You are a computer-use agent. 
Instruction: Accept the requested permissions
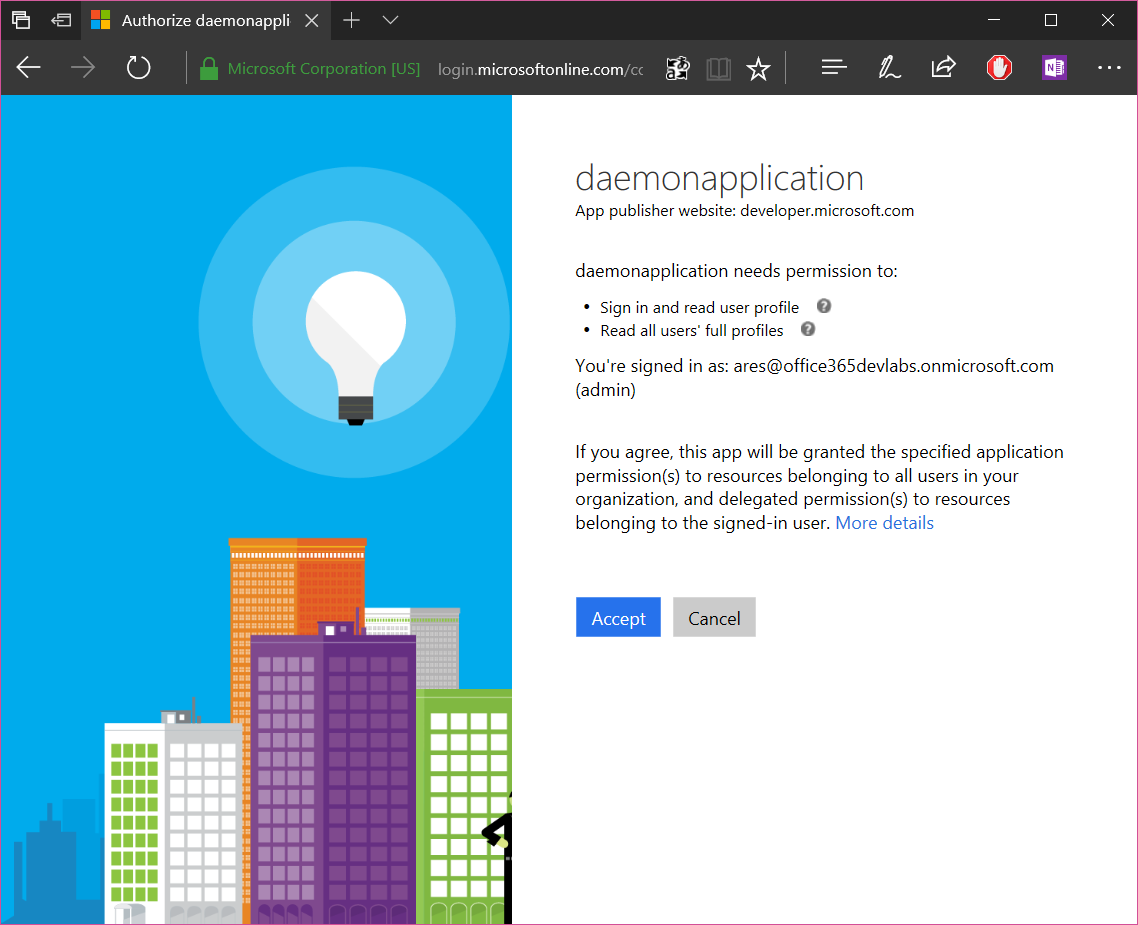618,617
